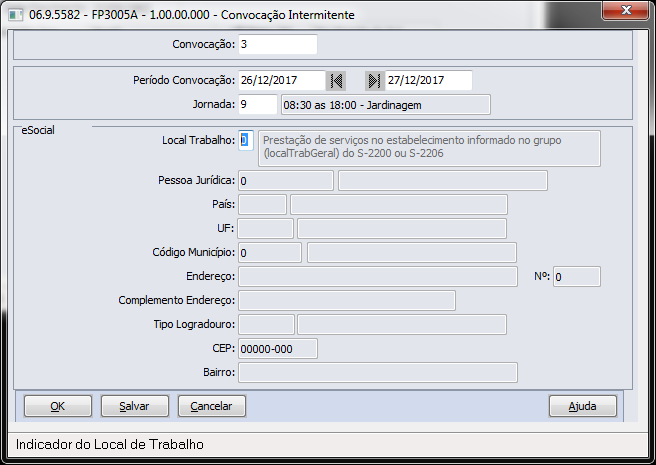Click the Pessoa Jurídica label
This screenshot has width=656, height=465.
tap(197, 180)
